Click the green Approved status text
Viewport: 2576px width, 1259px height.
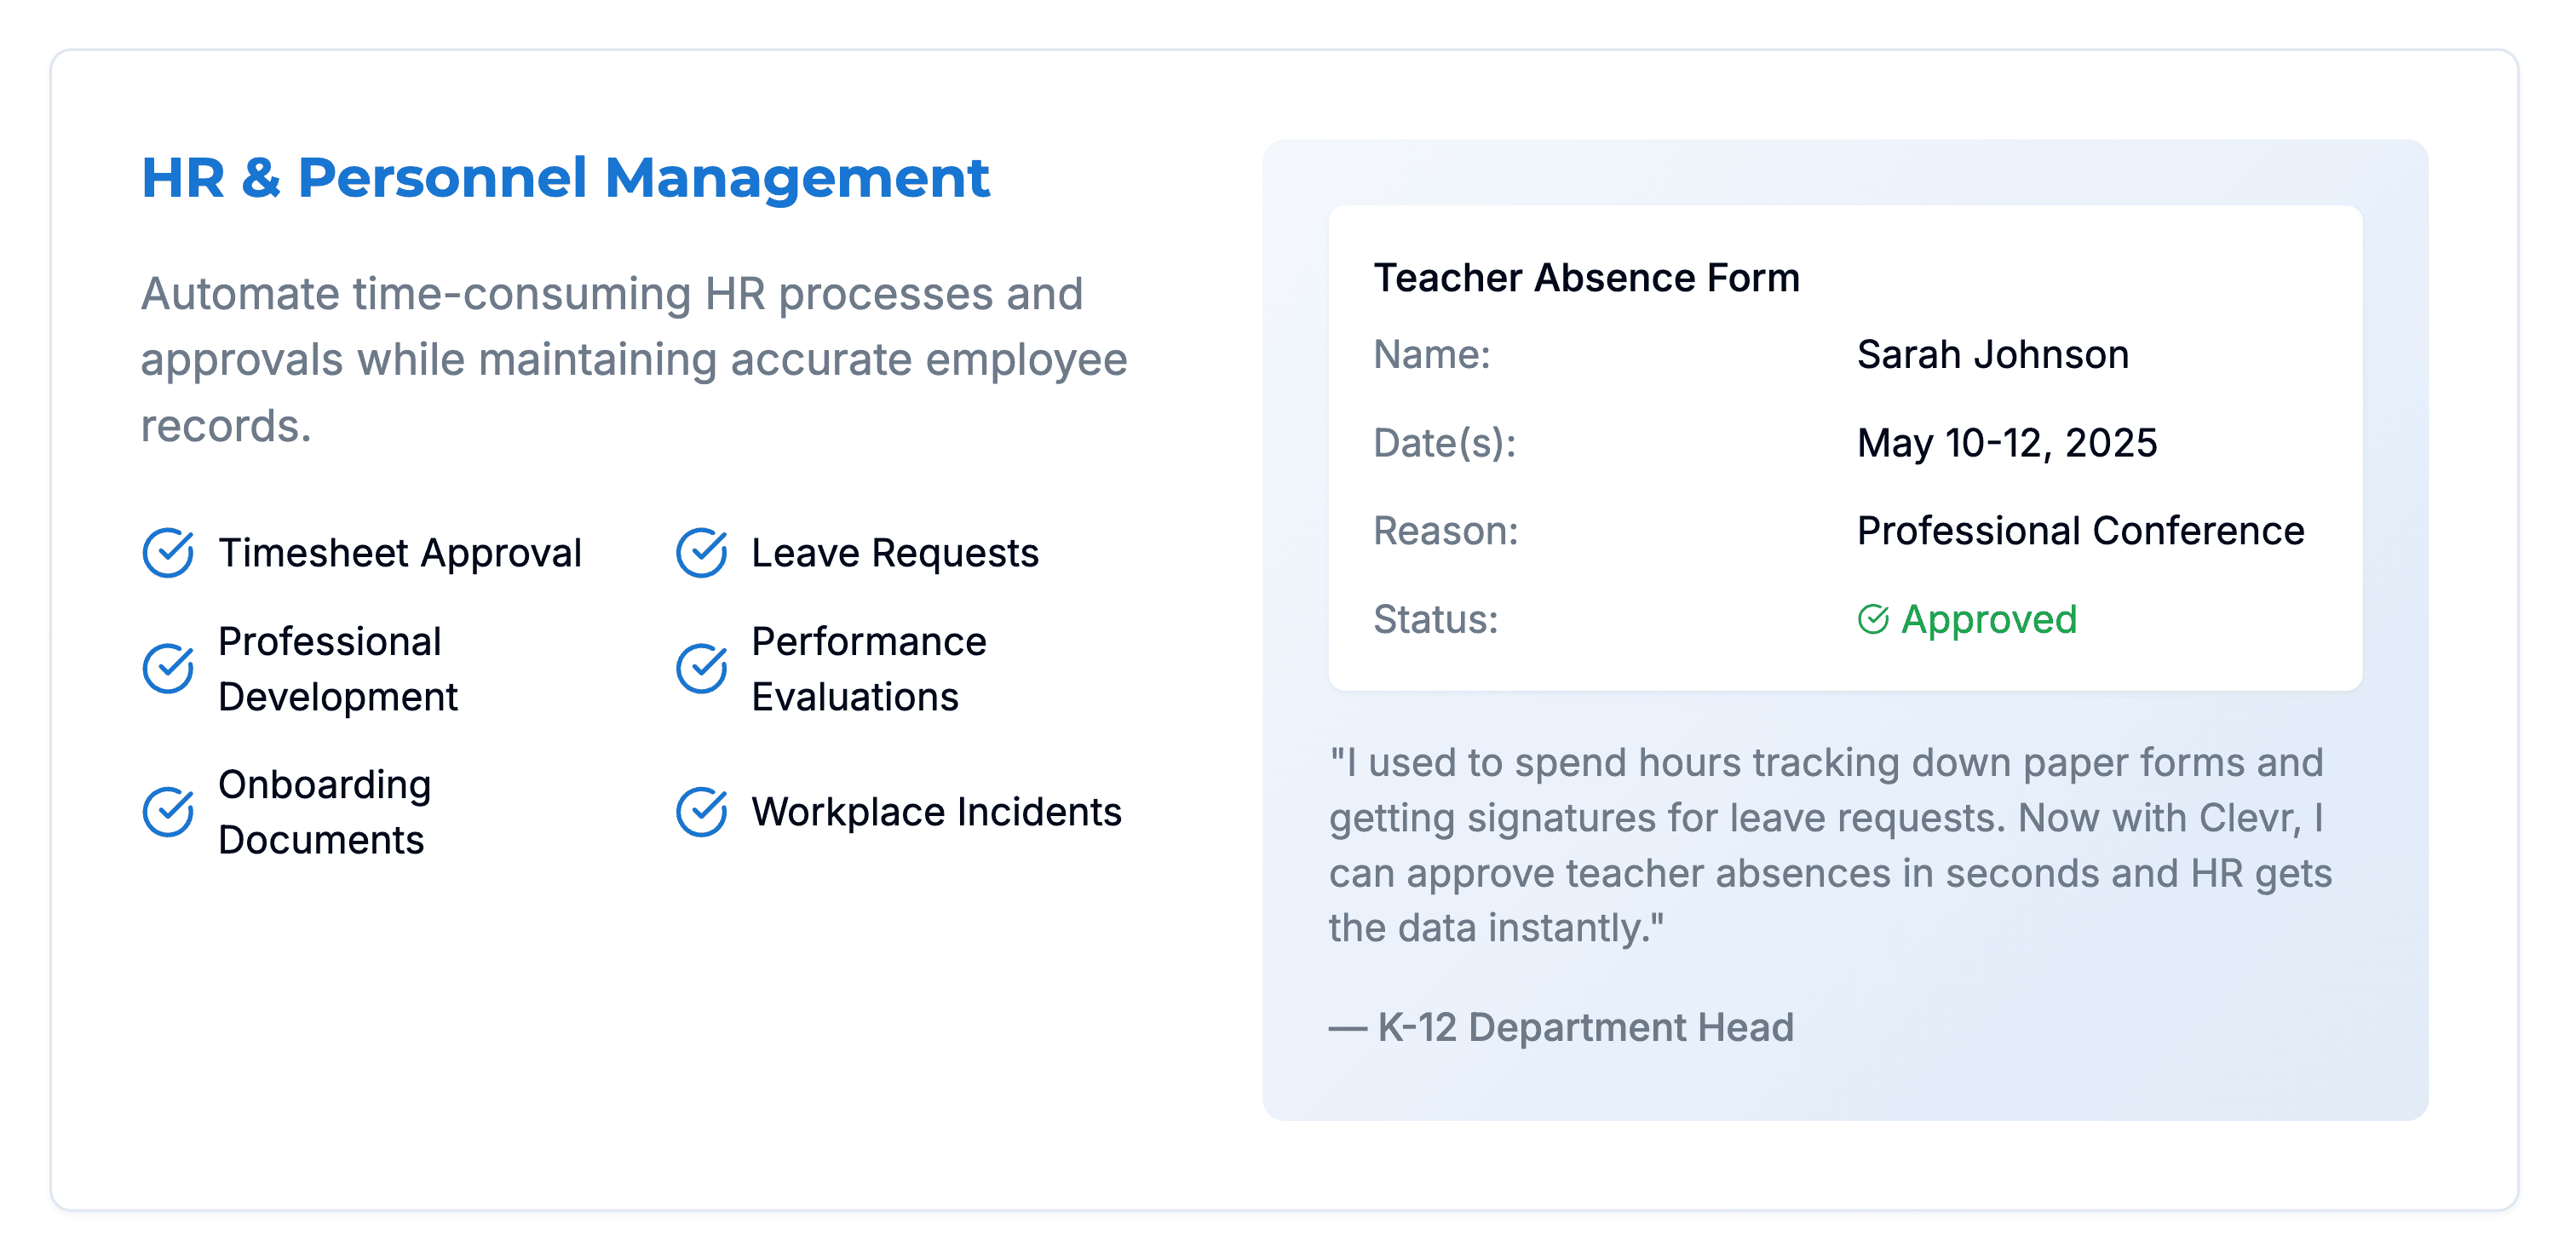pyautogui.click(x=1989, y=620)
